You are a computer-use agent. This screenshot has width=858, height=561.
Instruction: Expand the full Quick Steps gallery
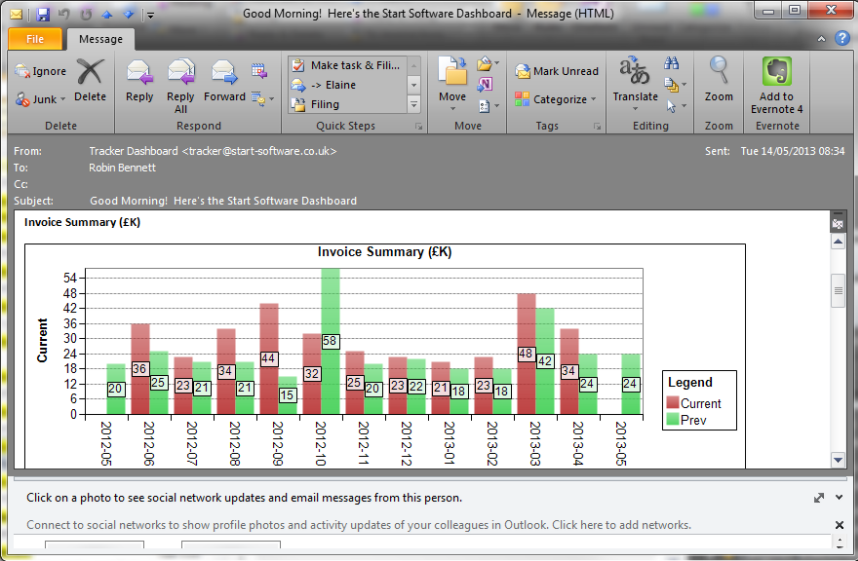click(x=414, y=104)
